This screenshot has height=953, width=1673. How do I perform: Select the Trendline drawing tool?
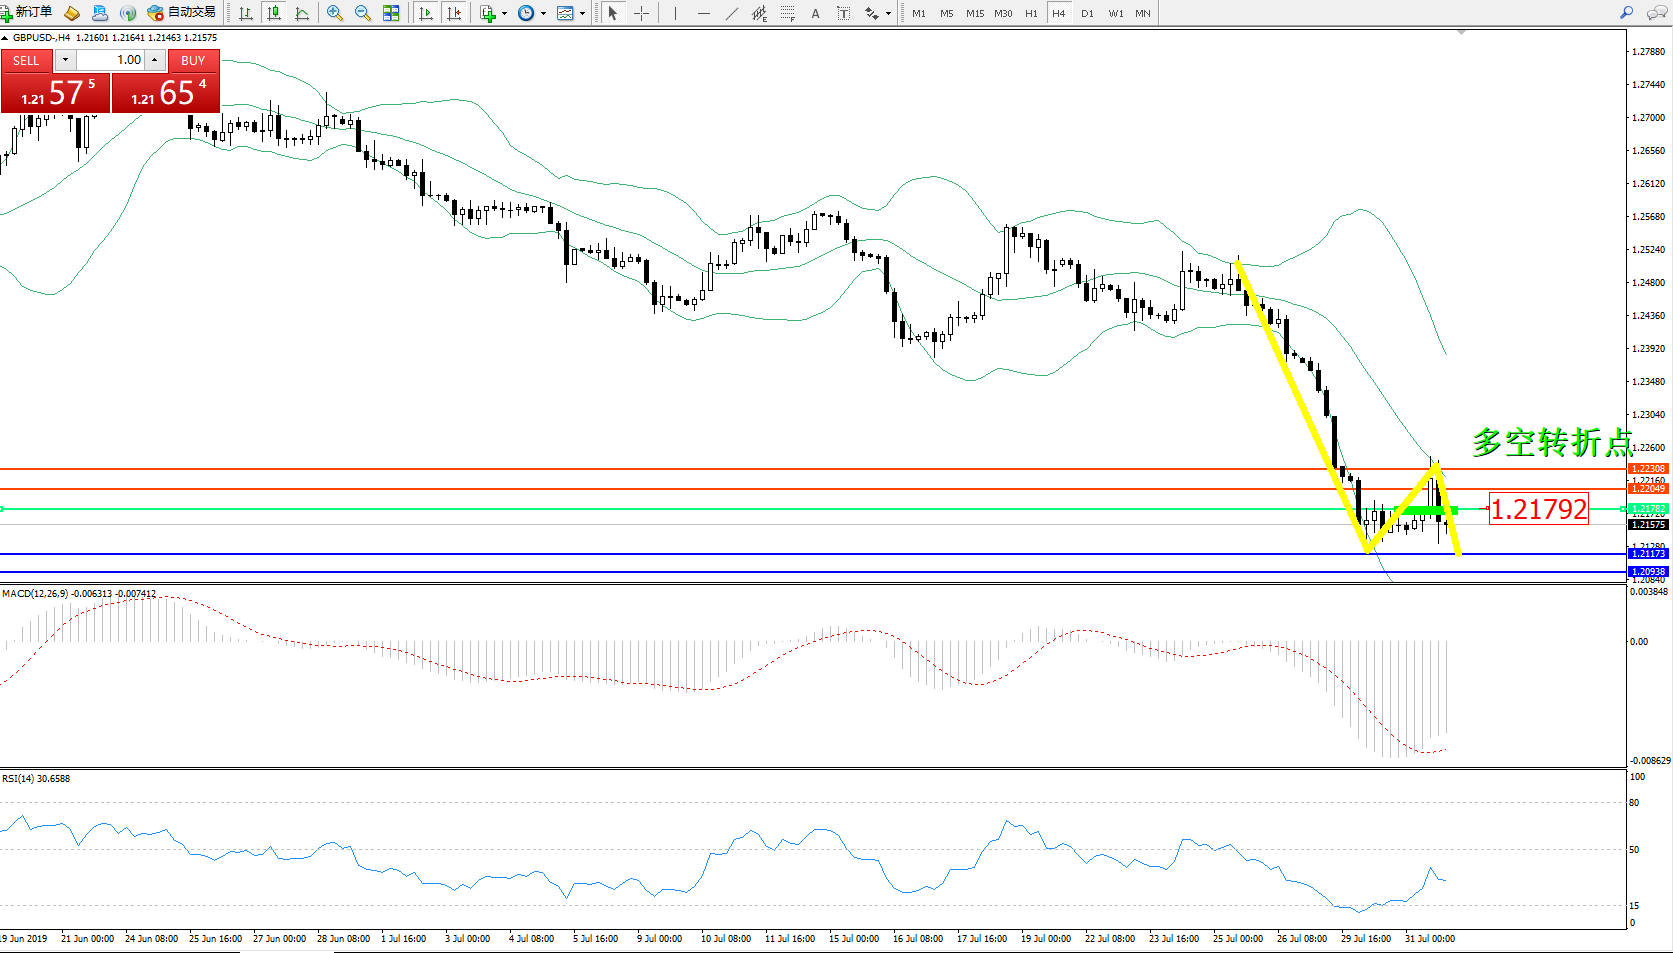(x=732, y=13)
